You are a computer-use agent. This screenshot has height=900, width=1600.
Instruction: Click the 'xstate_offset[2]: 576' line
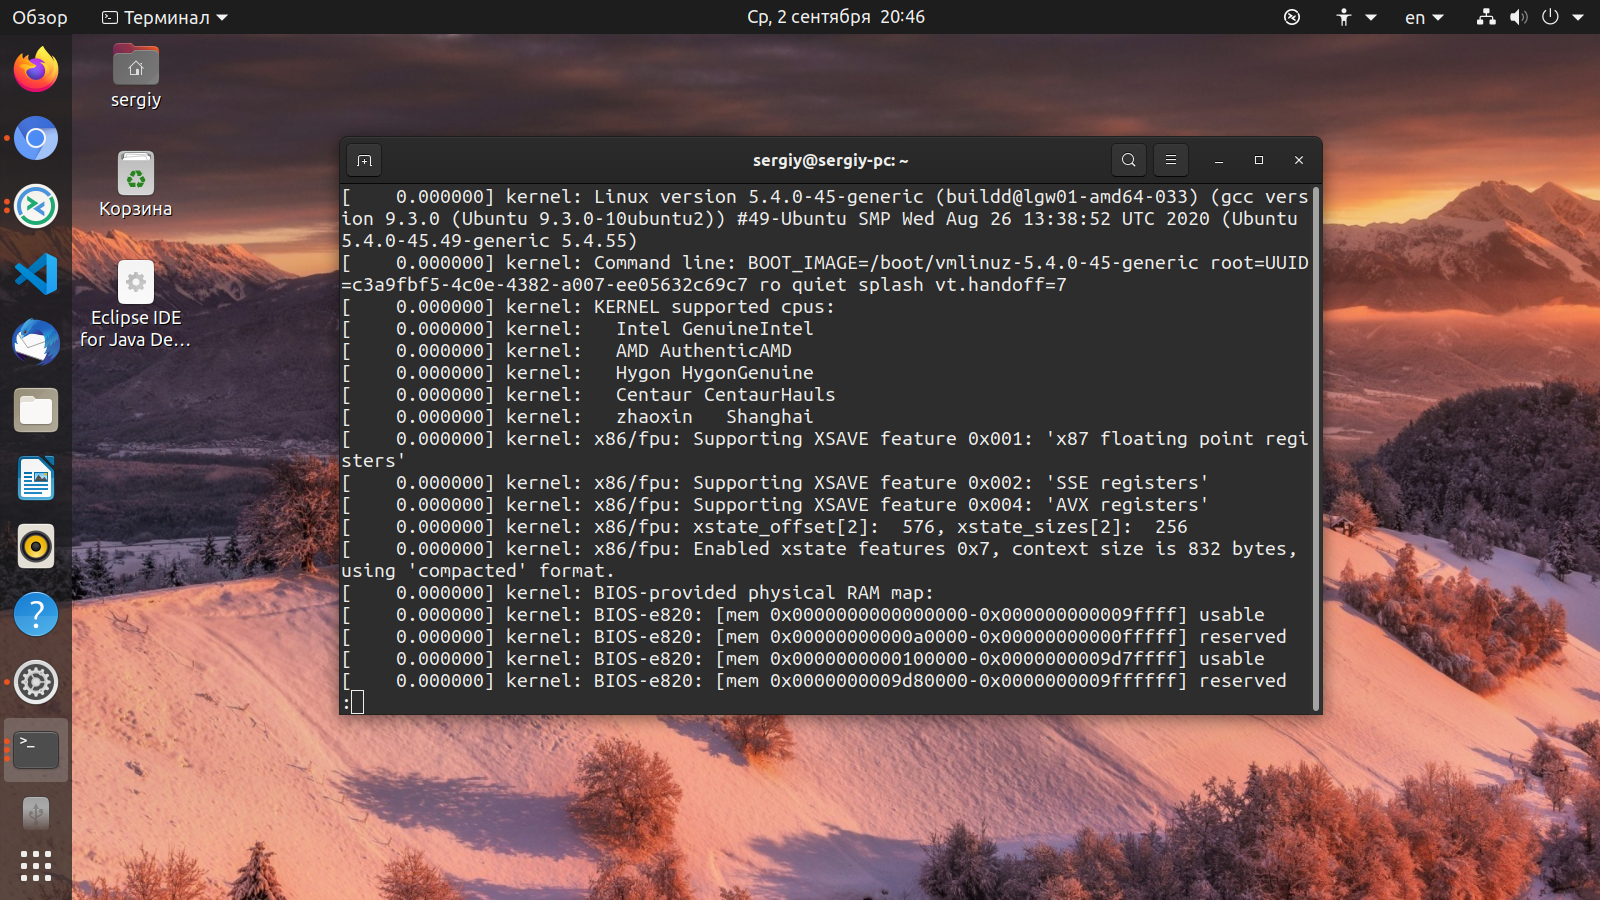(765, 527)
